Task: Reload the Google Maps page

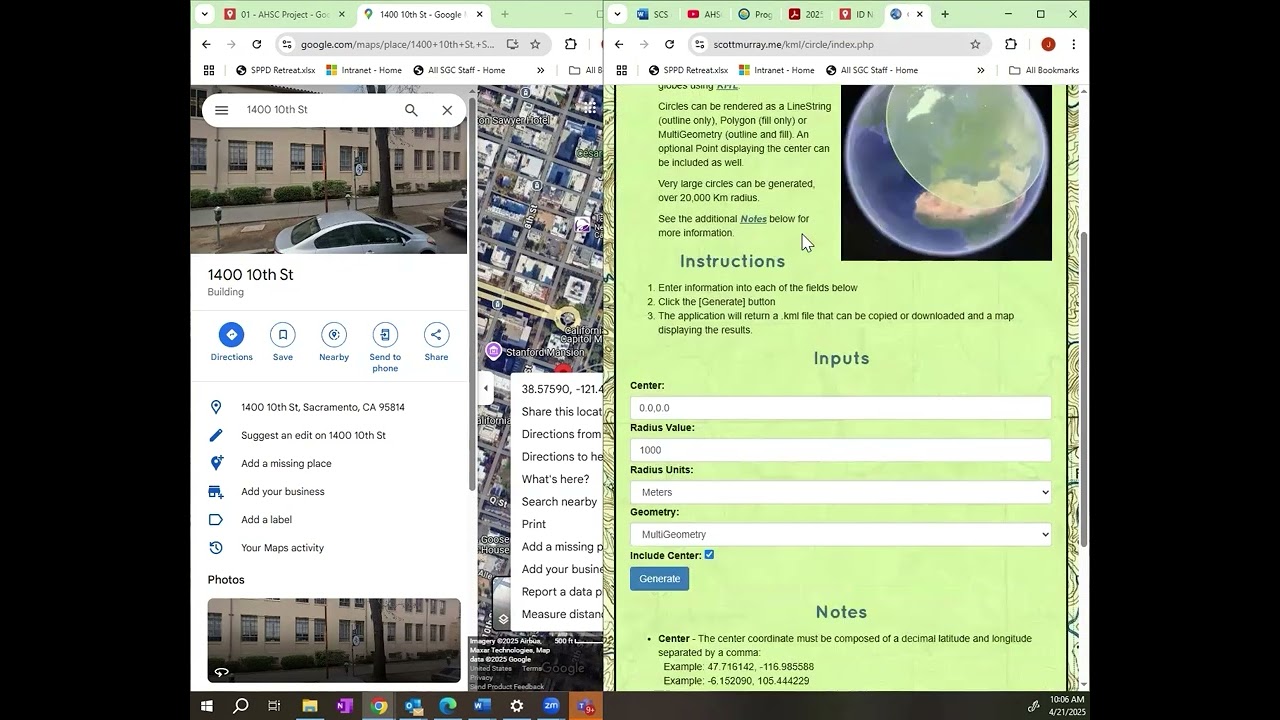Action: click(257, 44)
